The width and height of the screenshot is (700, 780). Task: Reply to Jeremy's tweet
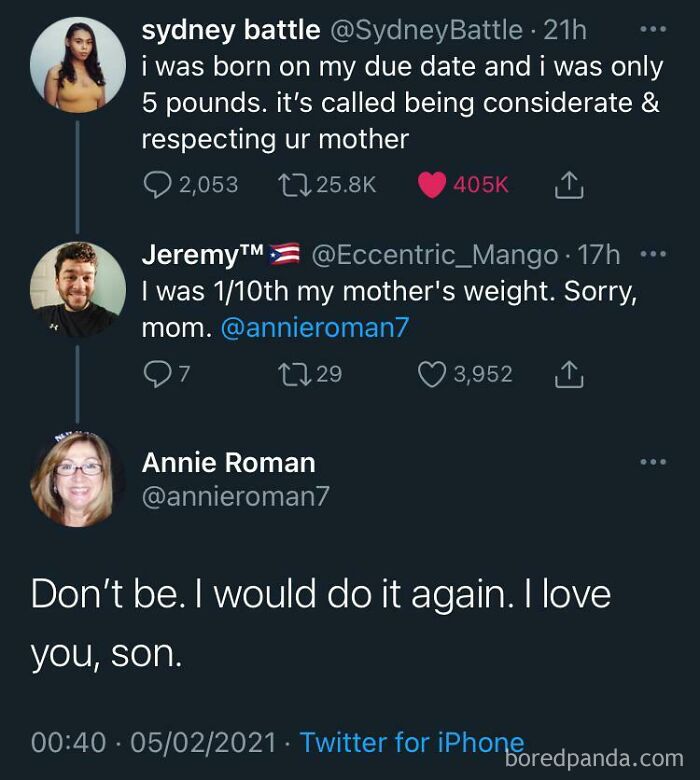click(x=156, y=374)
